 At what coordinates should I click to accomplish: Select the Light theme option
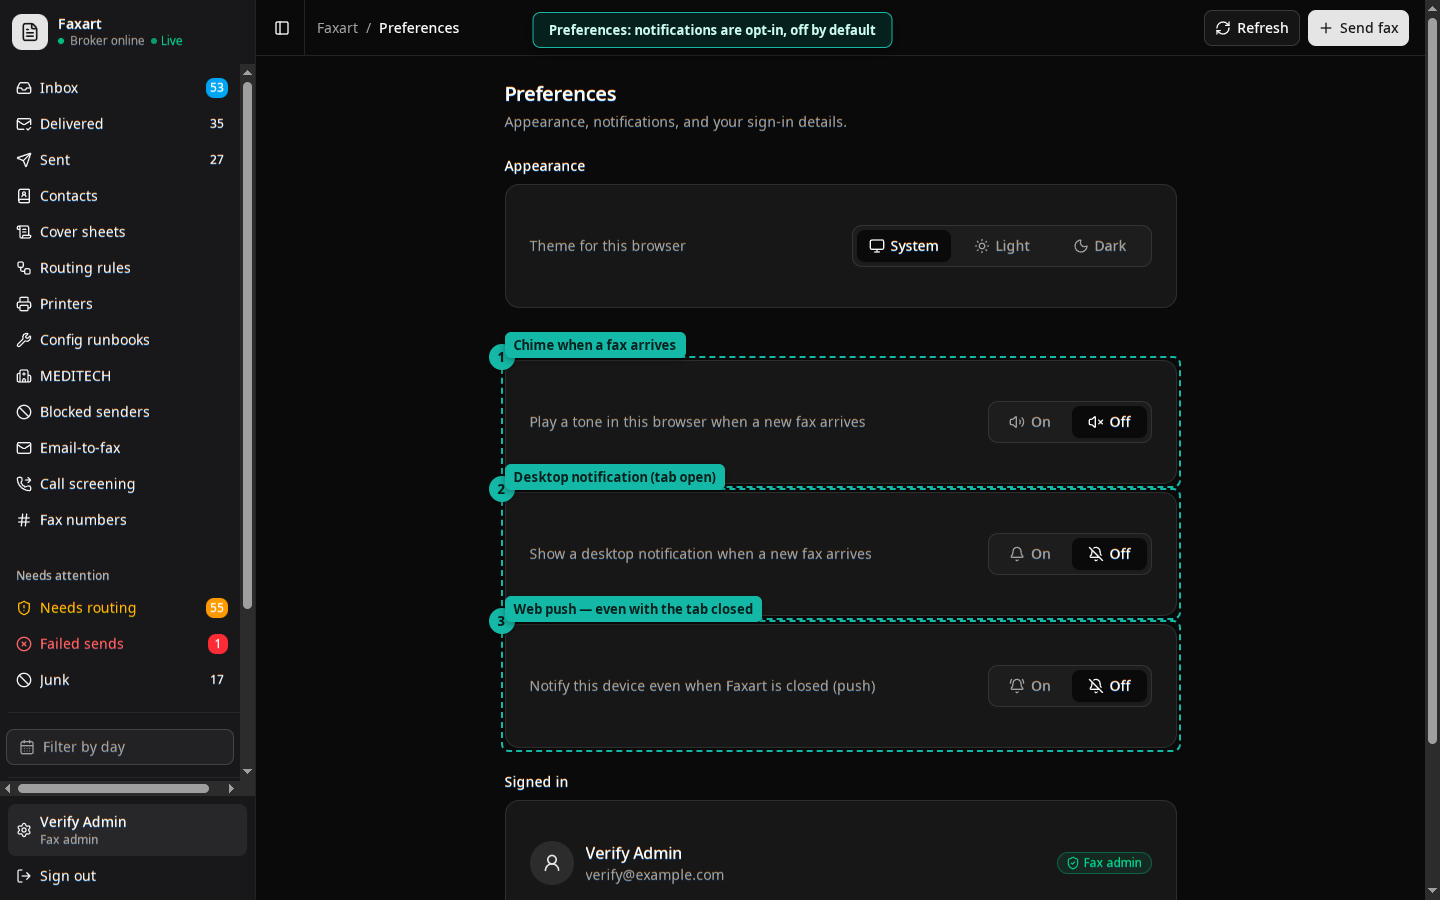click(1002, 246)
